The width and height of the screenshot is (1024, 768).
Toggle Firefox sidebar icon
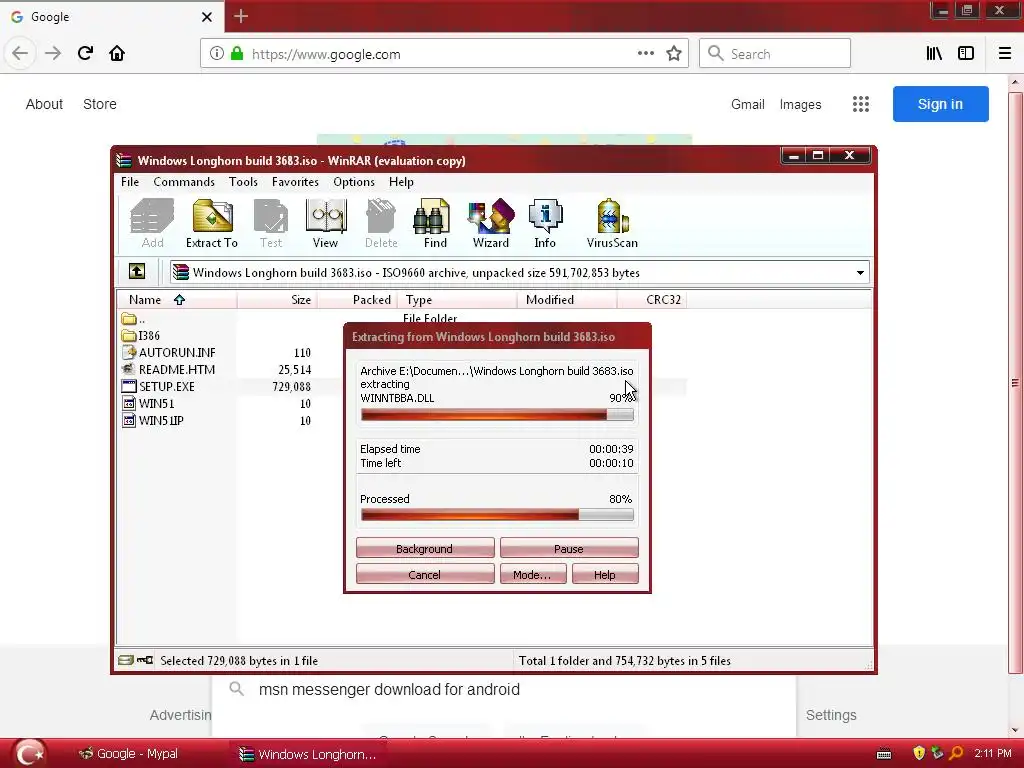click(966, 54)
